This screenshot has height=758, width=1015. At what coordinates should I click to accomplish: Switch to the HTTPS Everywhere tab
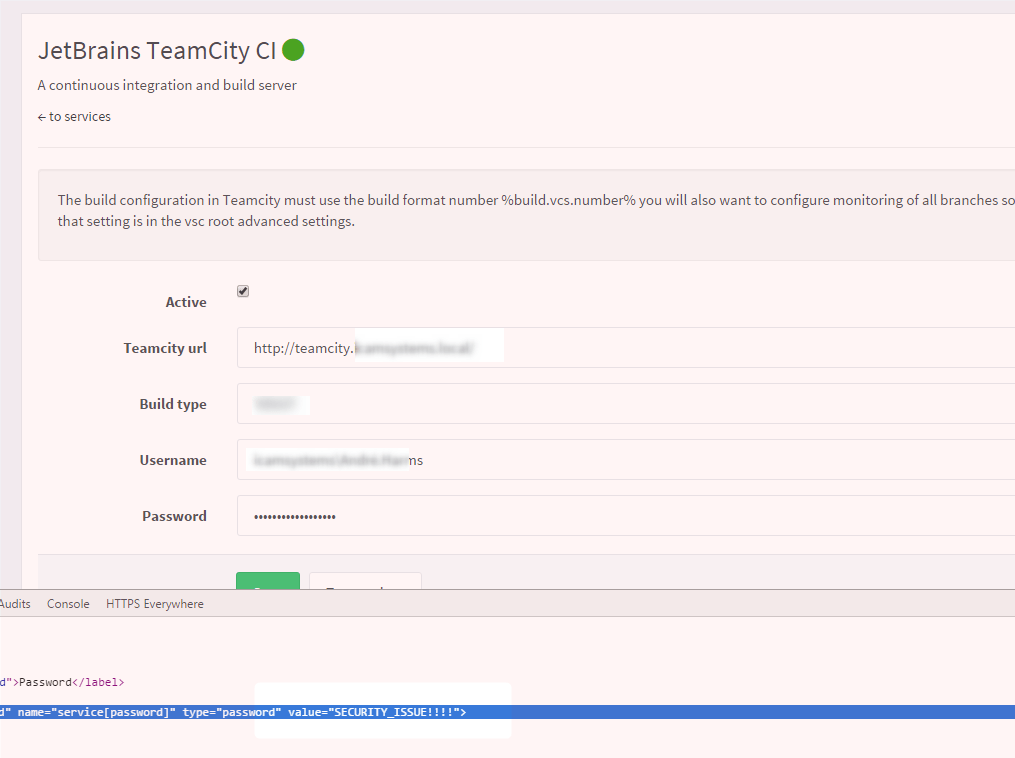155,604
